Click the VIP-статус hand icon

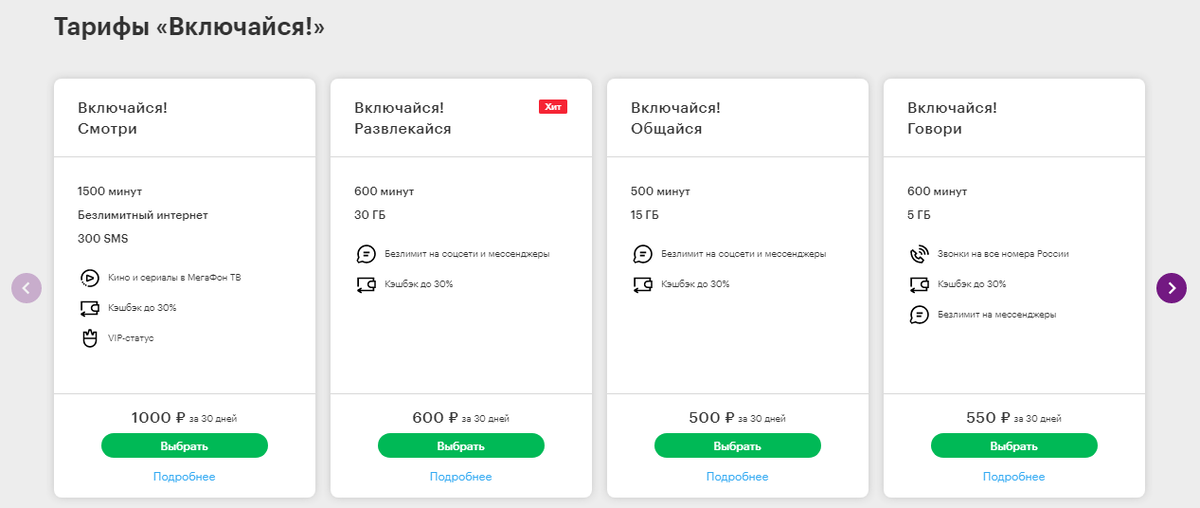[89, 338]
